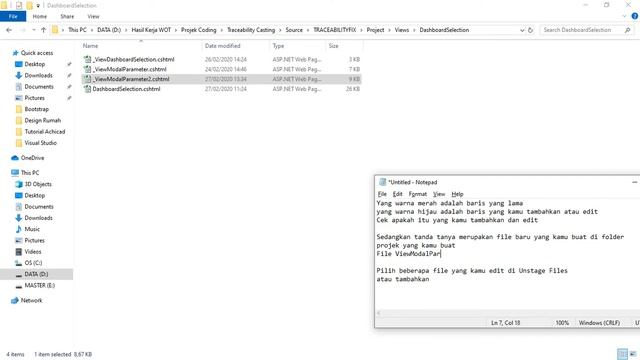
Task: Open Notepad Format menu
Action: 418,194
